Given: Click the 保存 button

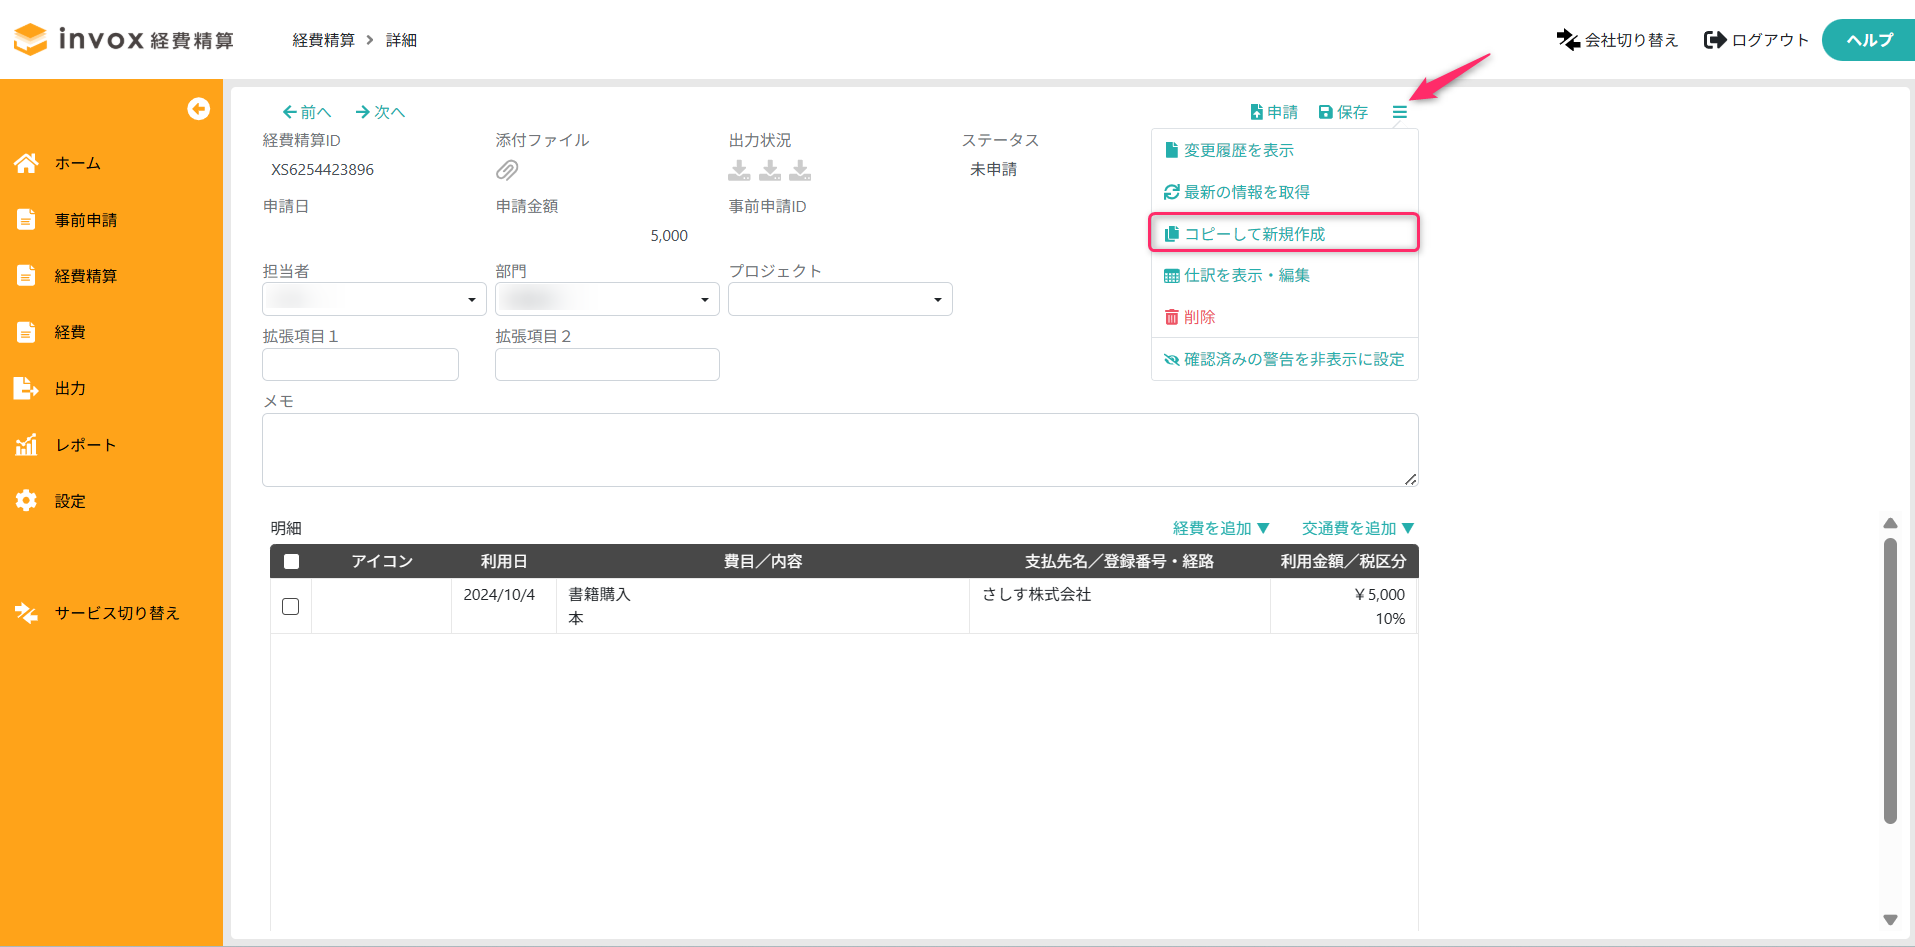Looking at the screenshot, I should click(1343, 112).
